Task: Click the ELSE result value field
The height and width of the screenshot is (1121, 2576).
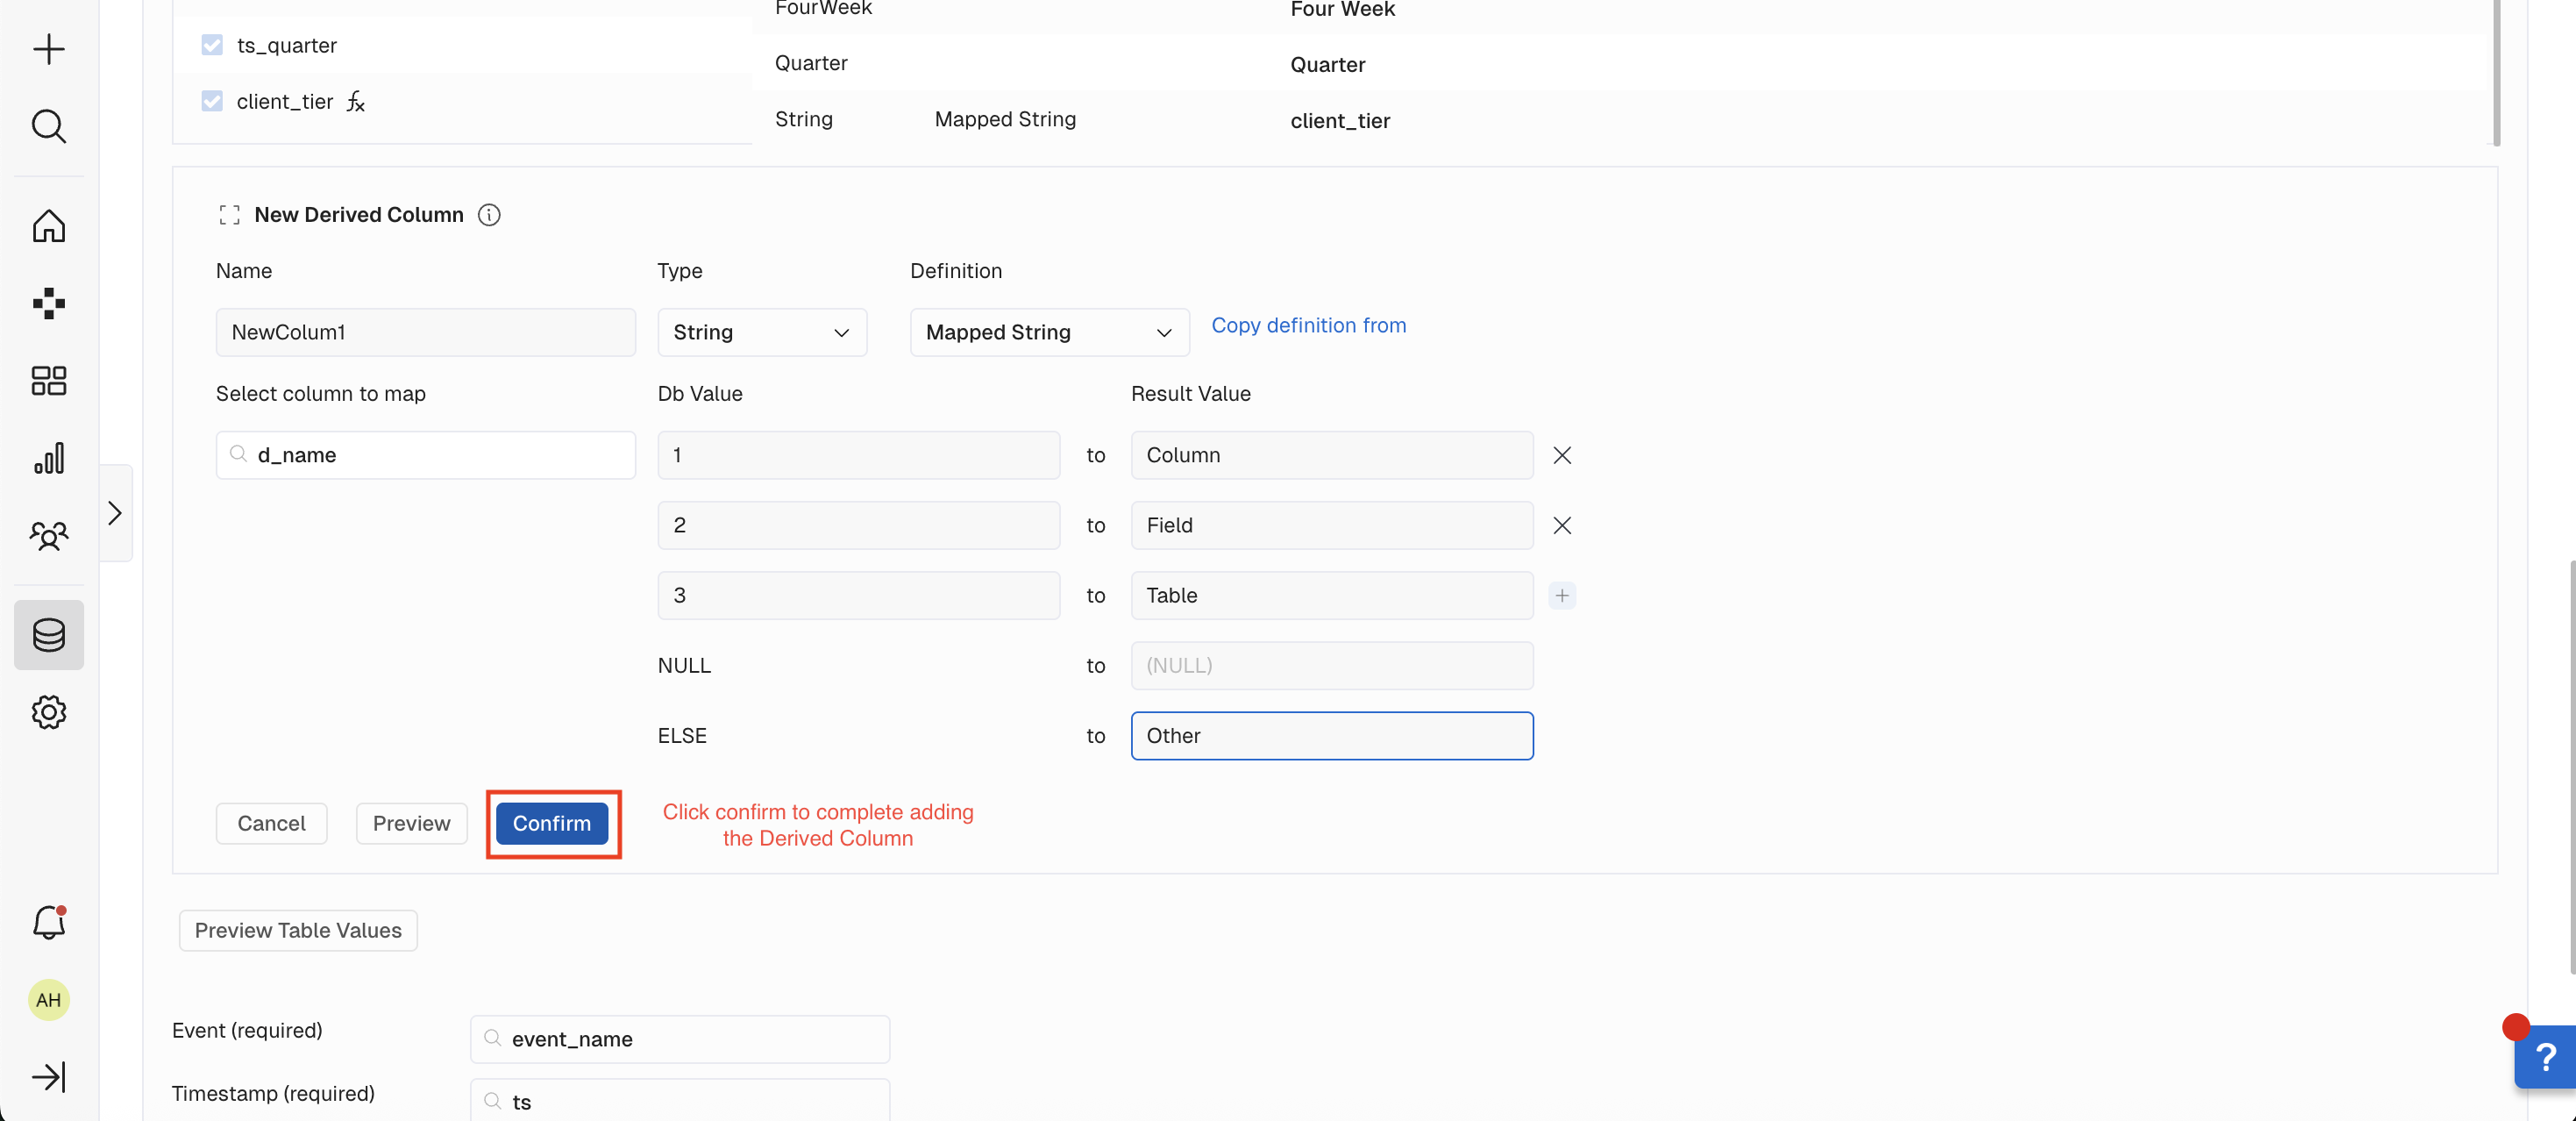Action: click(1331, 735)
